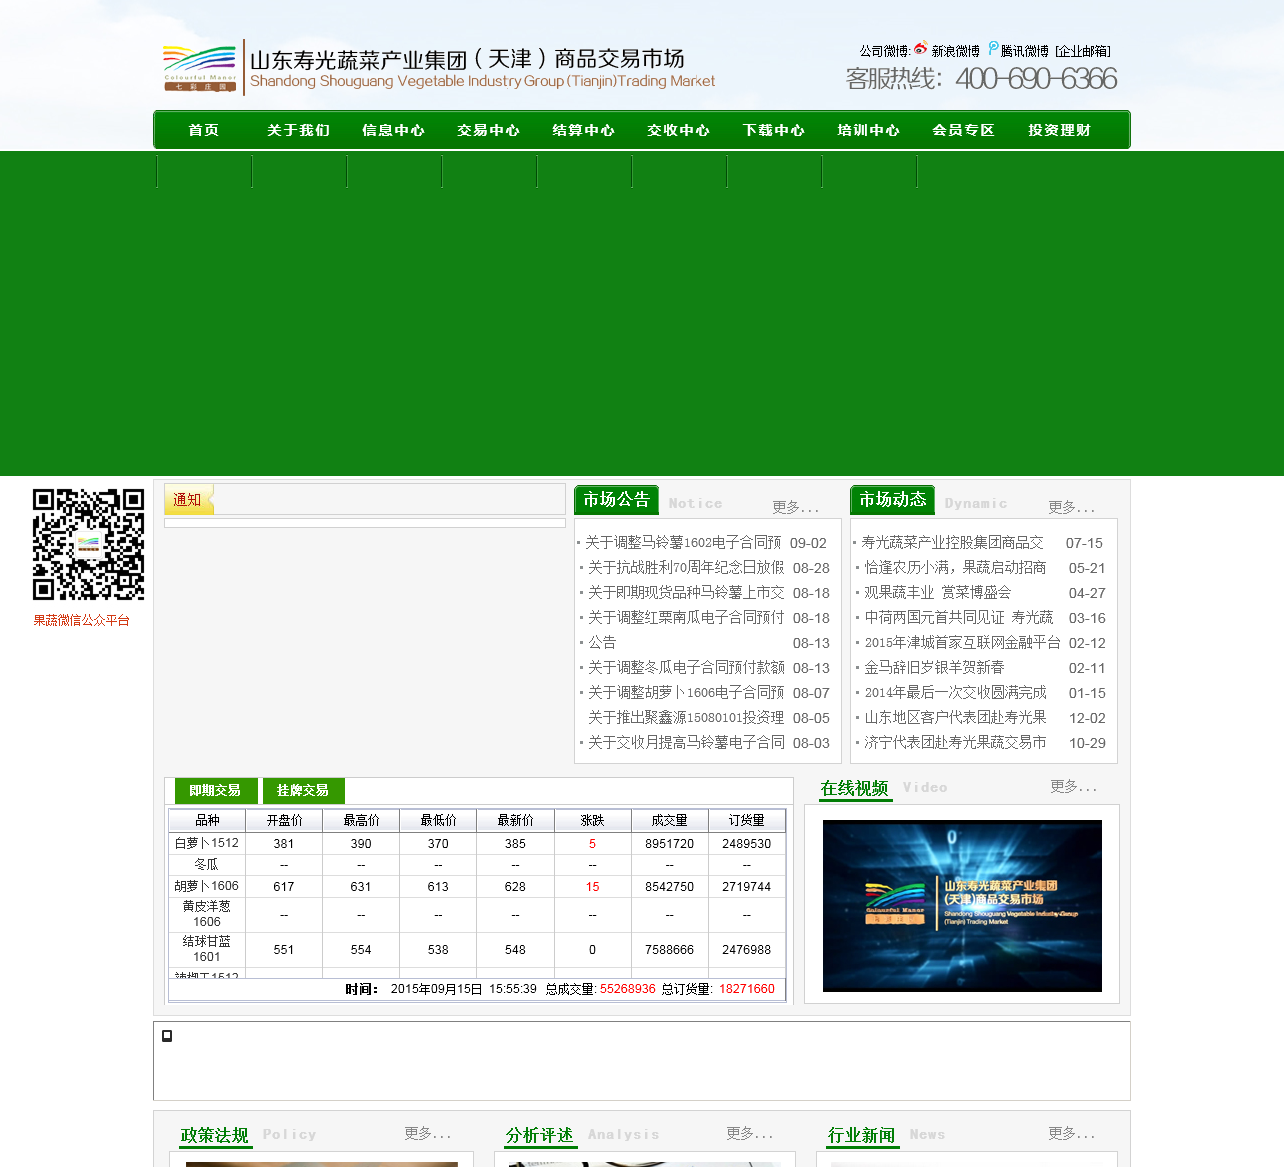Open notice 关于抗战胜利70周年纪念日放假
The width and height of the screenshot is (1284, 1167).
coord(686,568)
